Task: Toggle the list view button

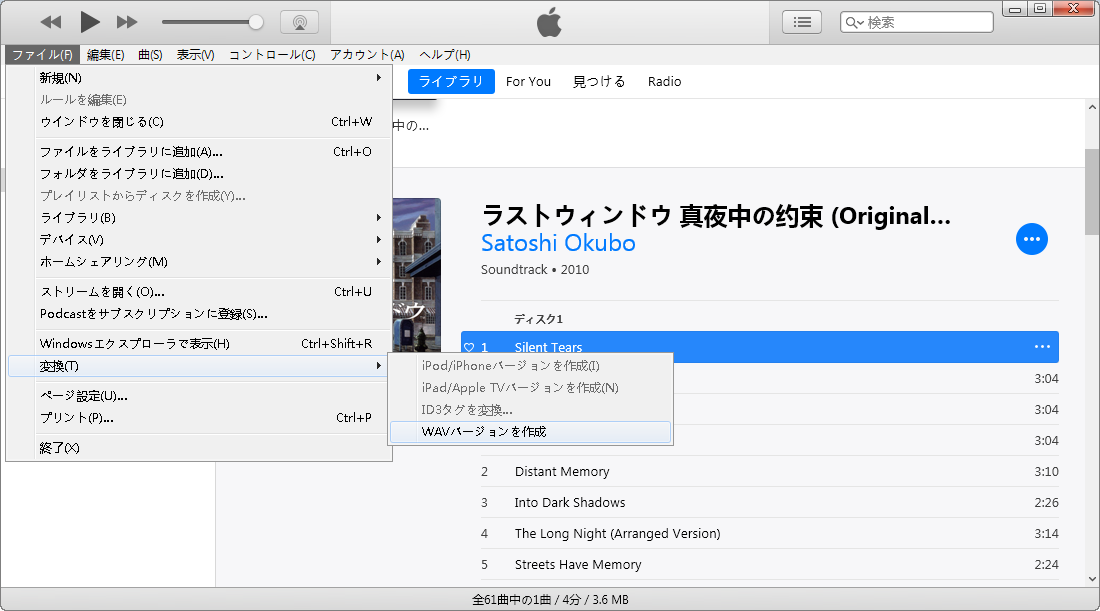Action: click(802, 22)
